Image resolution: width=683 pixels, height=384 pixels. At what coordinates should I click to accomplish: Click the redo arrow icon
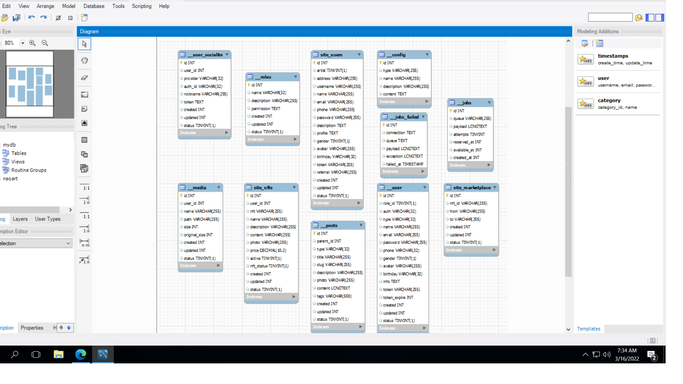44,18
